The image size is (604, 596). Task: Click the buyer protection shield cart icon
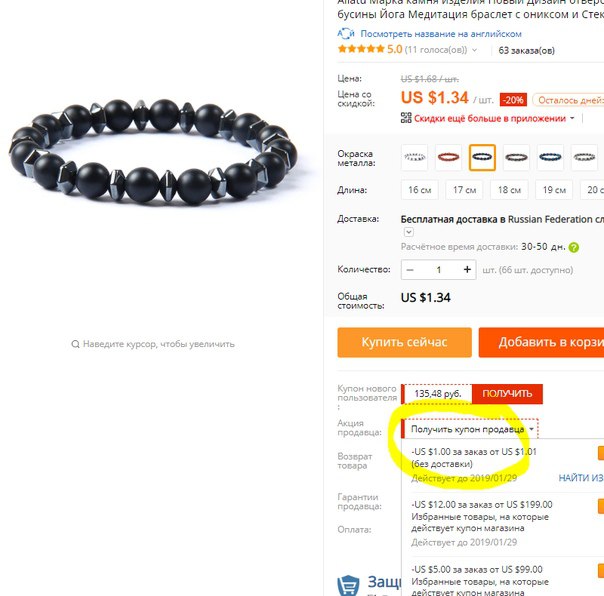(349, 586)
